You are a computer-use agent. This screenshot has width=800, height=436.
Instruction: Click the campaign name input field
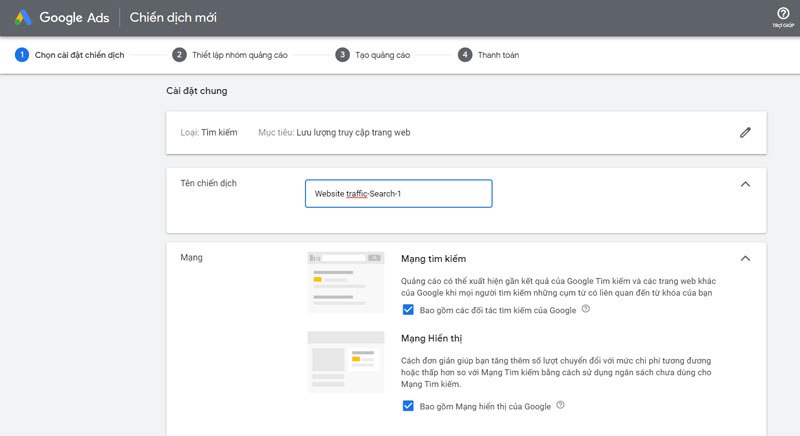click(398, 193)
